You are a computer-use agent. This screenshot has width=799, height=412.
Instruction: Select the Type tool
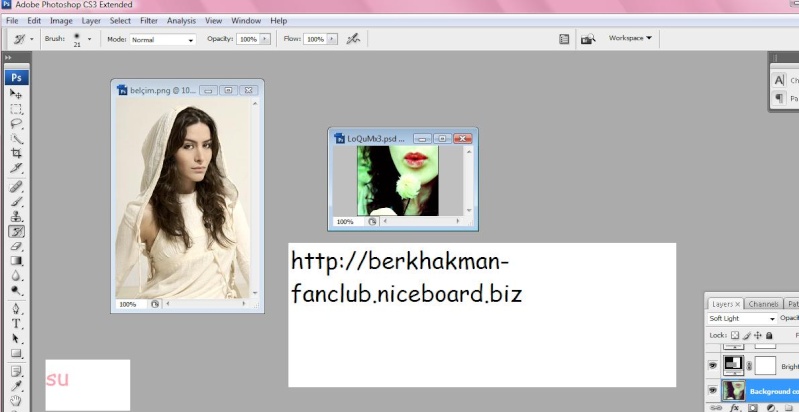16,324
